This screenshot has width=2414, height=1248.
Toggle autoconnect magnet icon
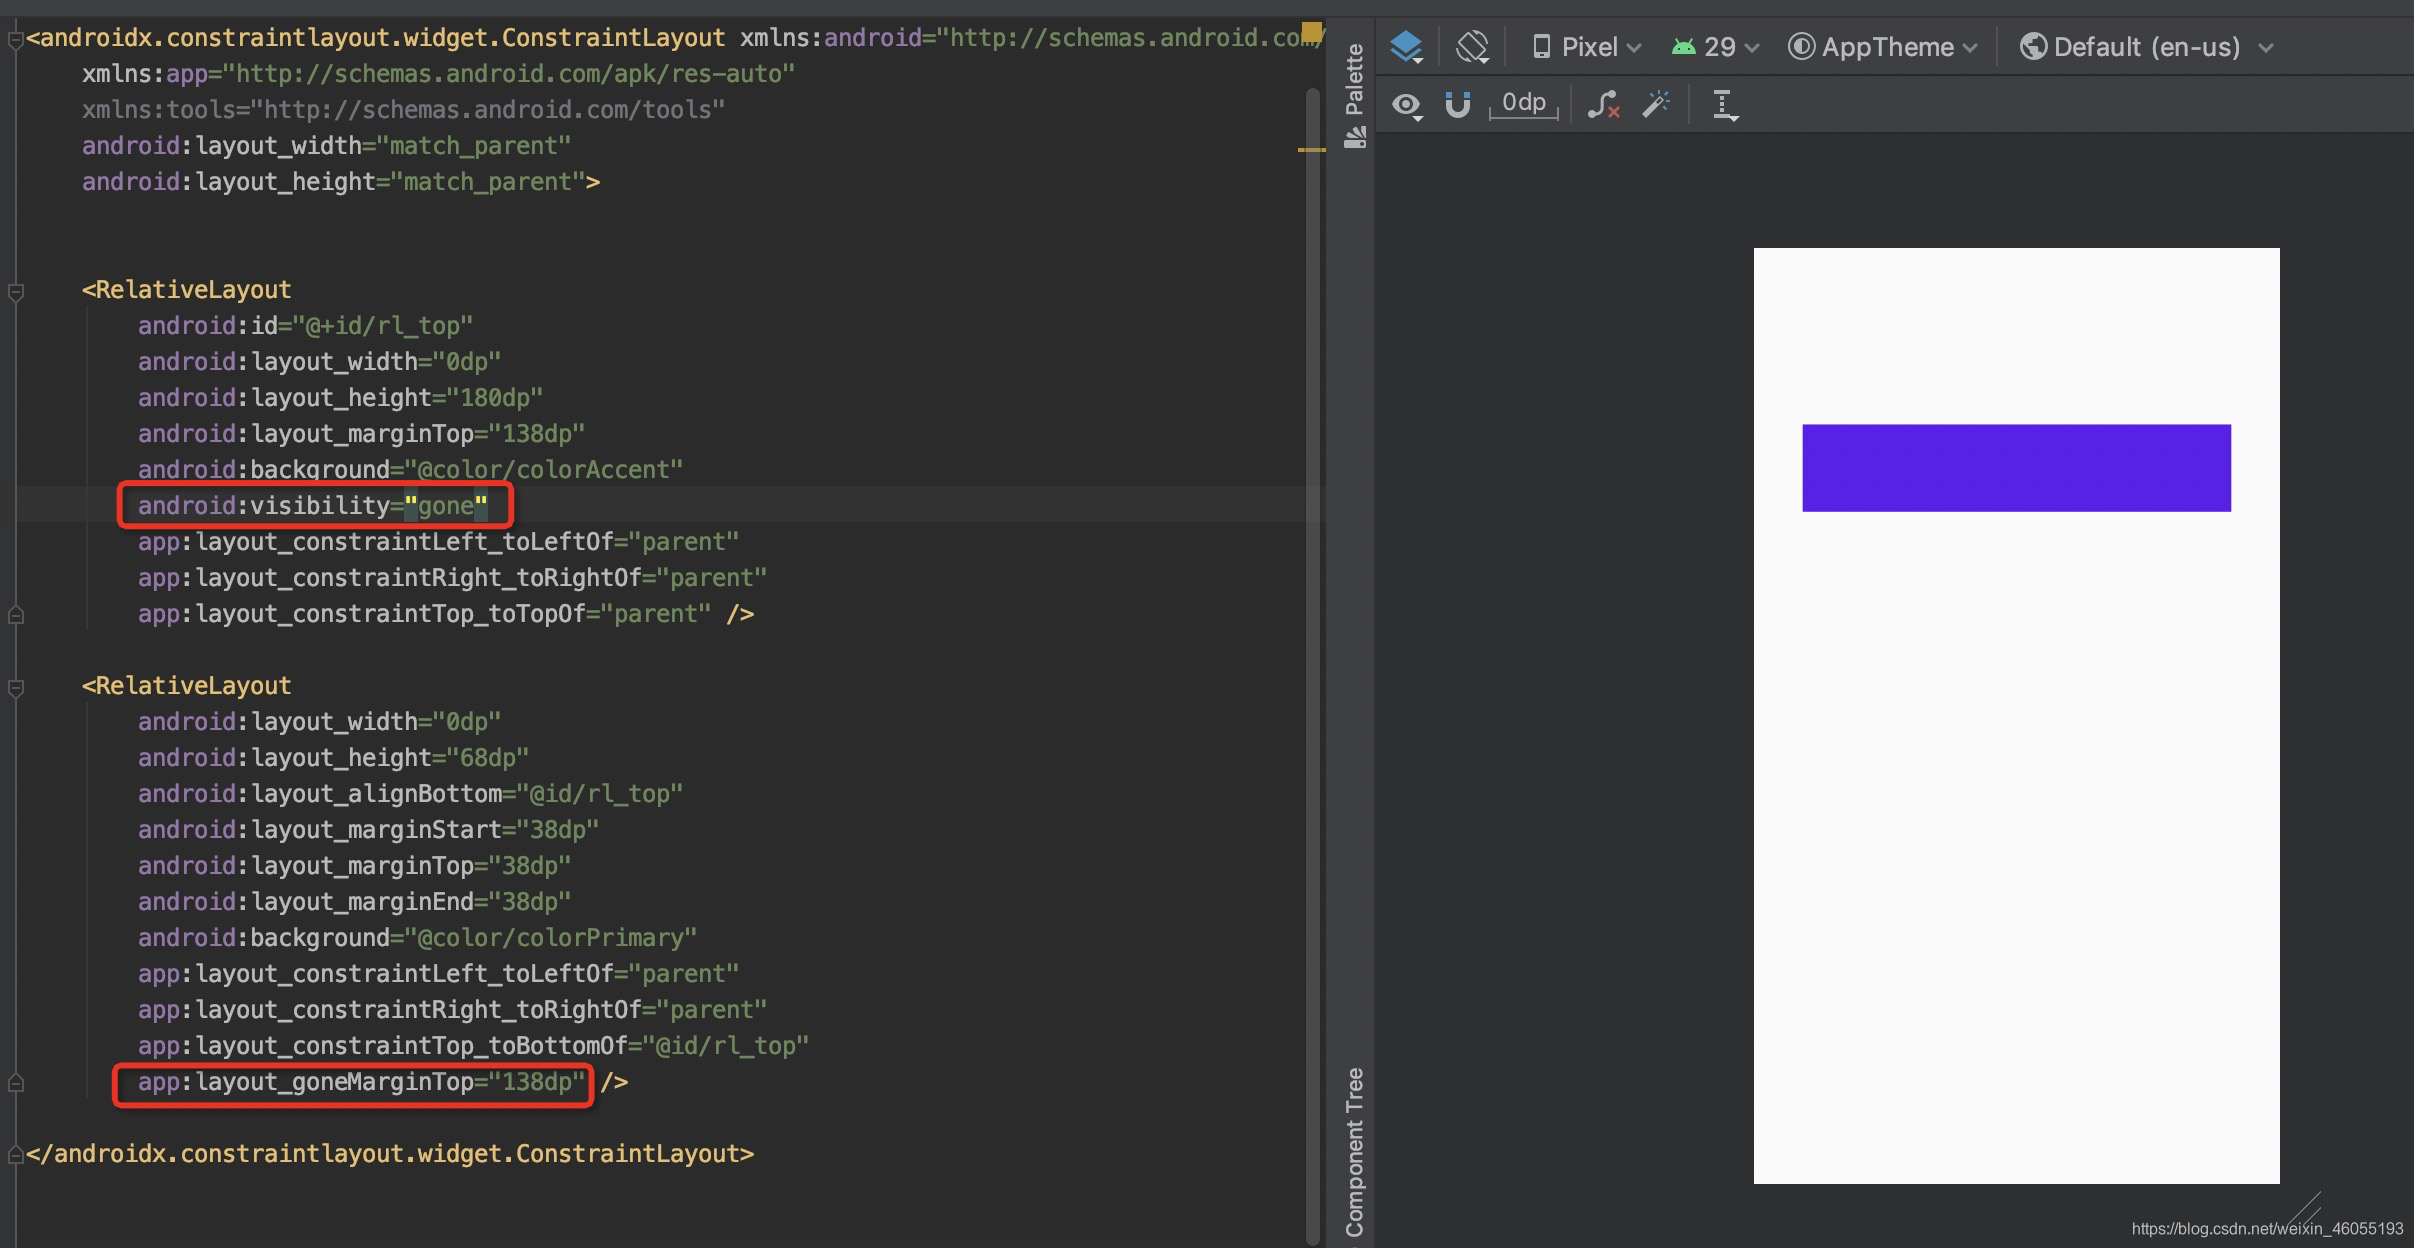pyautogui.click(x=1458, y=105)
